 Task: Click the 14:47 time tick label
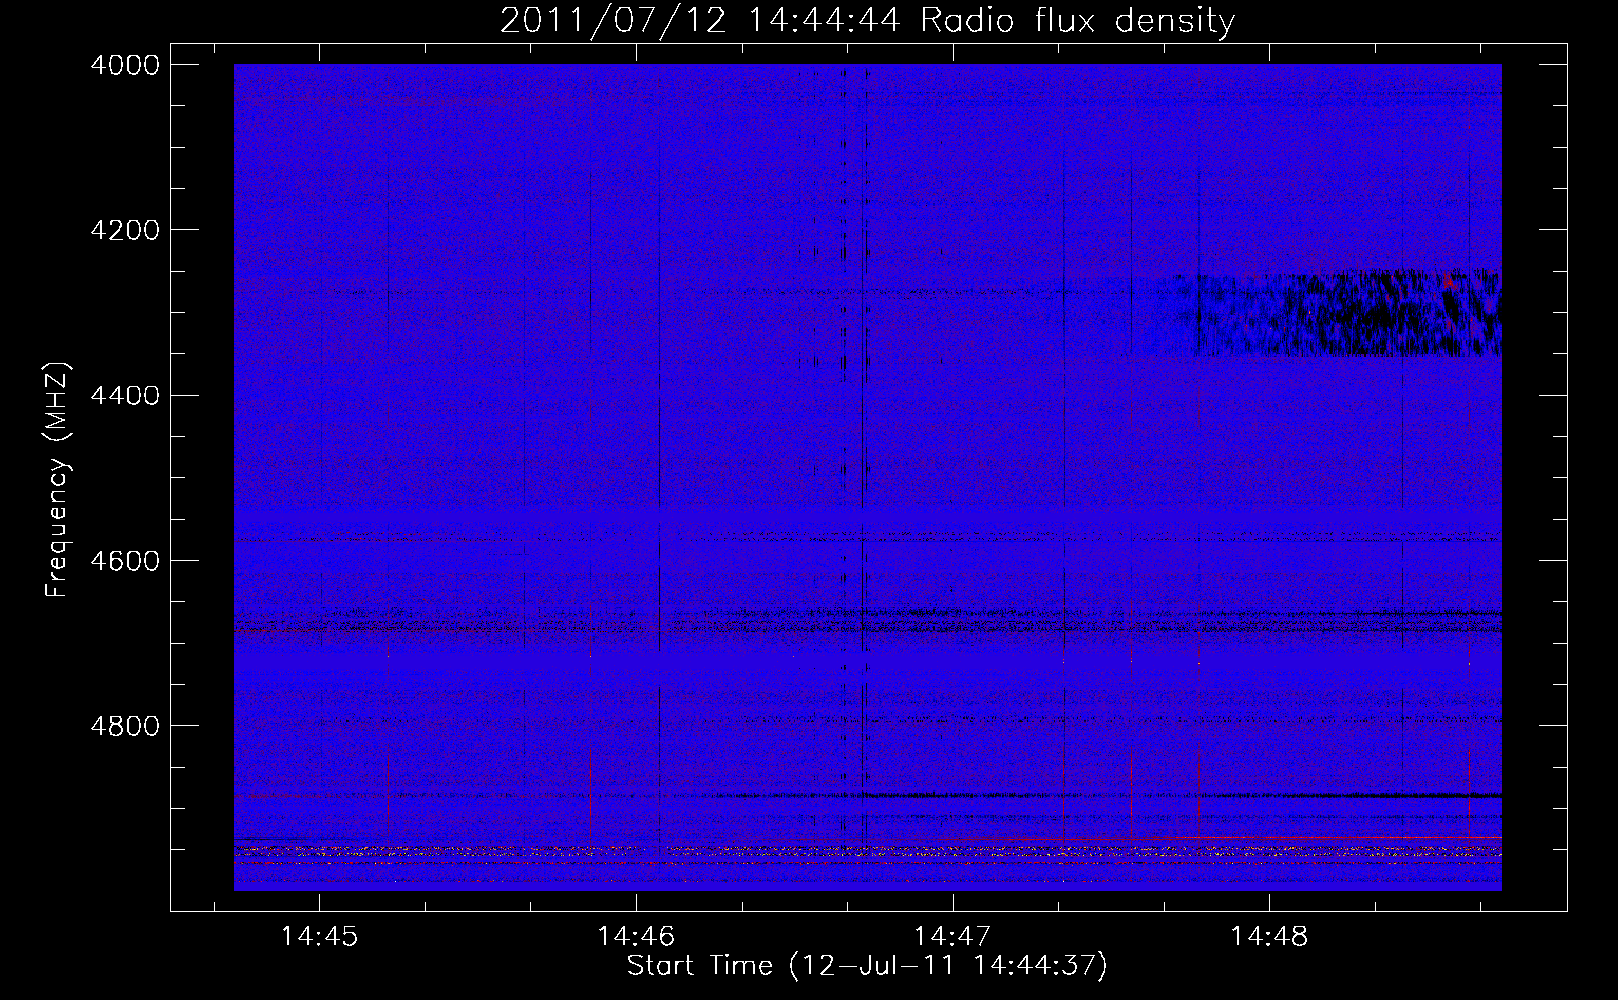click(953, 937)
